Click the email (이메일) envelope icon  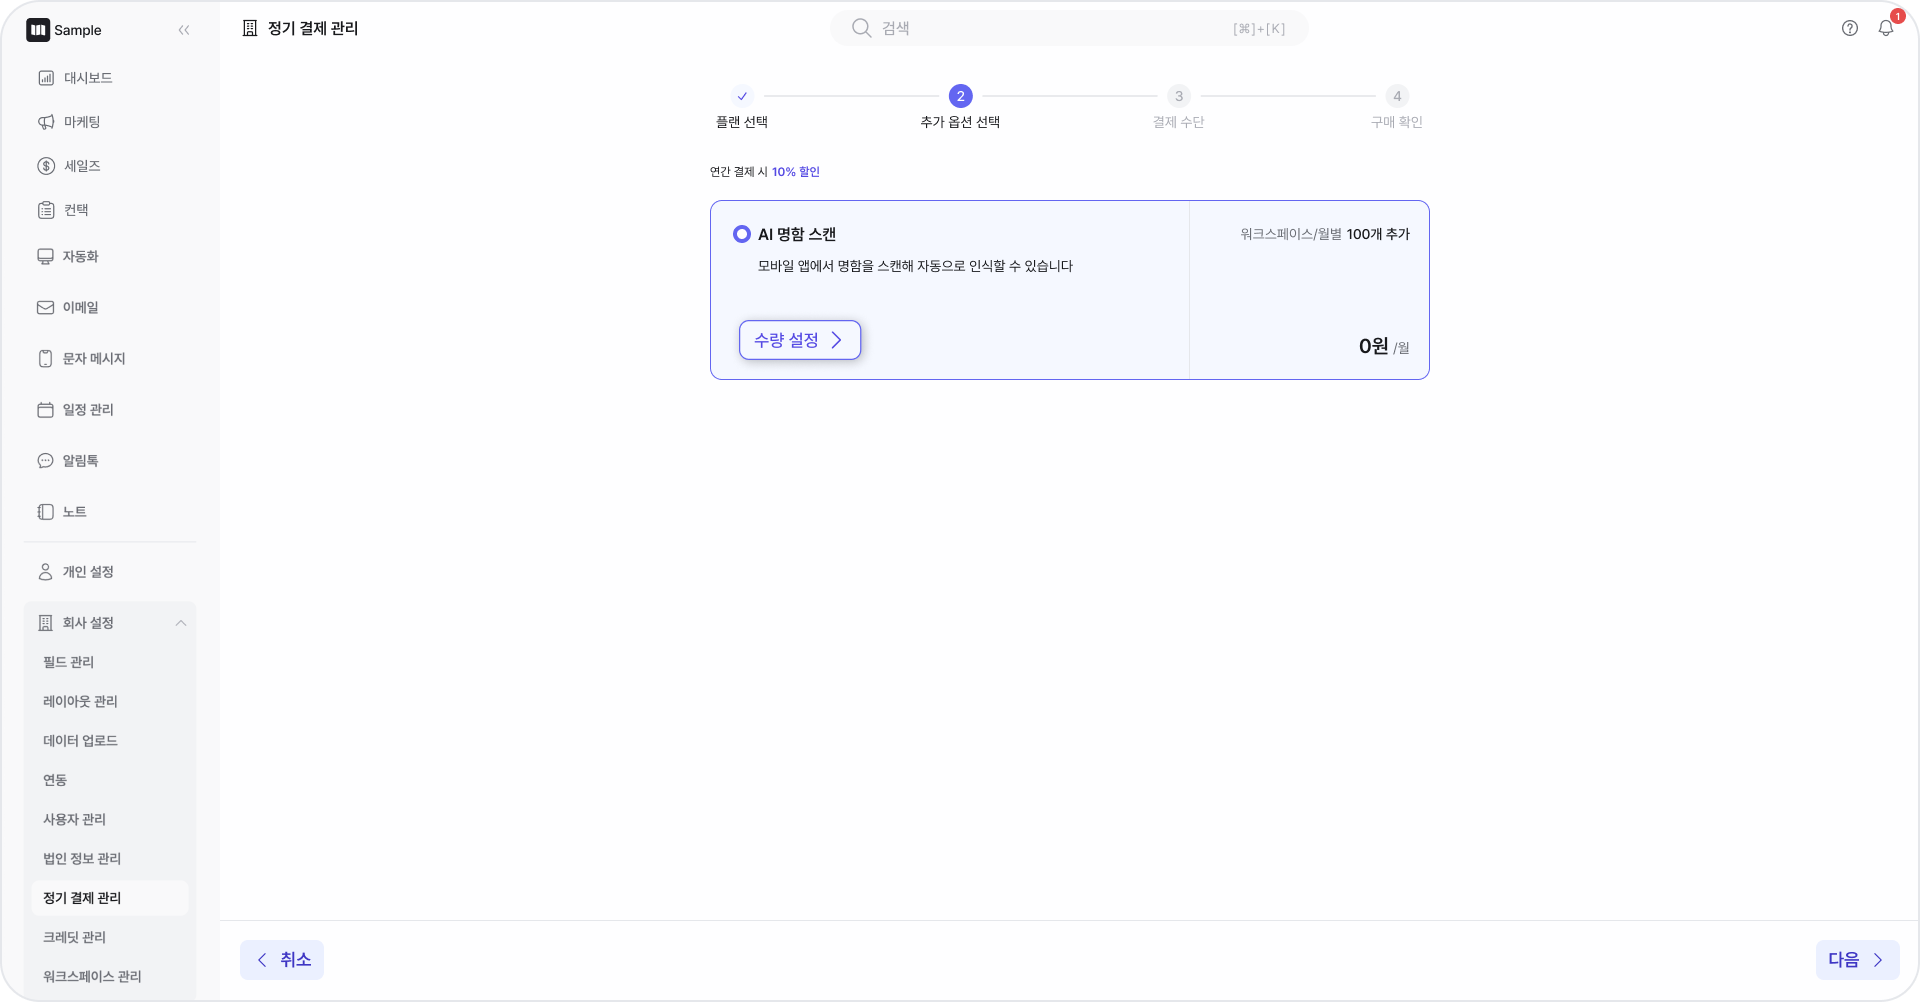point(45,308)
